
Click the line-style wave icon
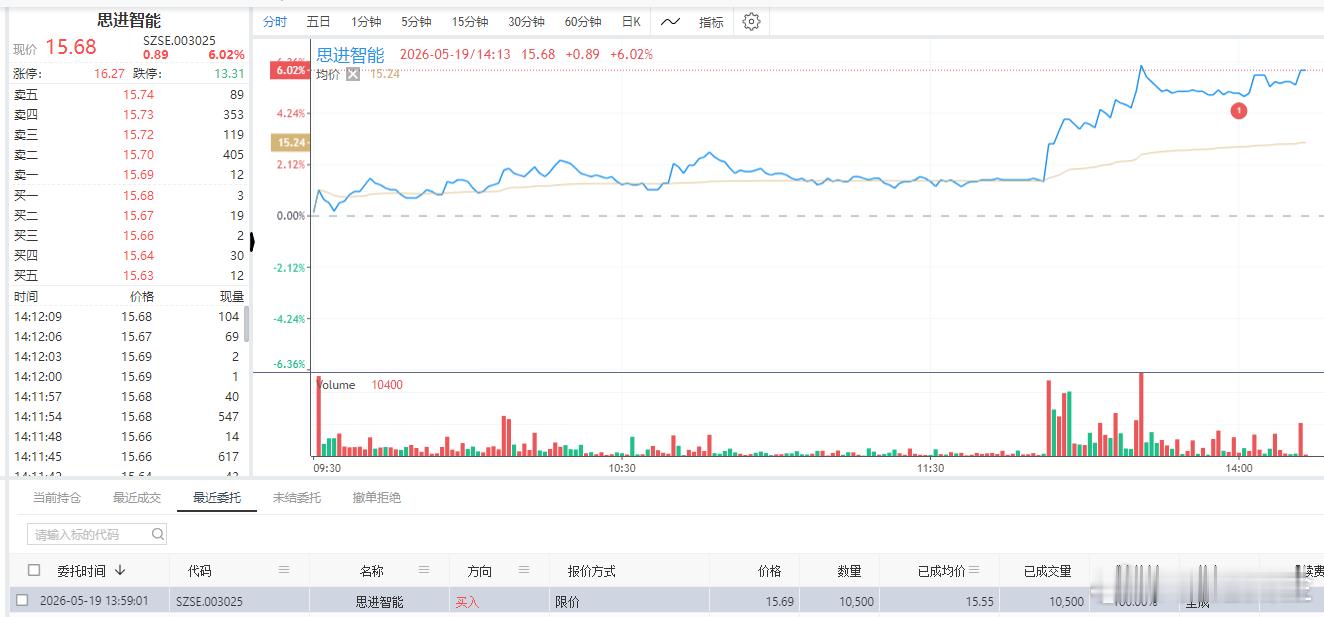pyautogui.click(x=670, y=21)
